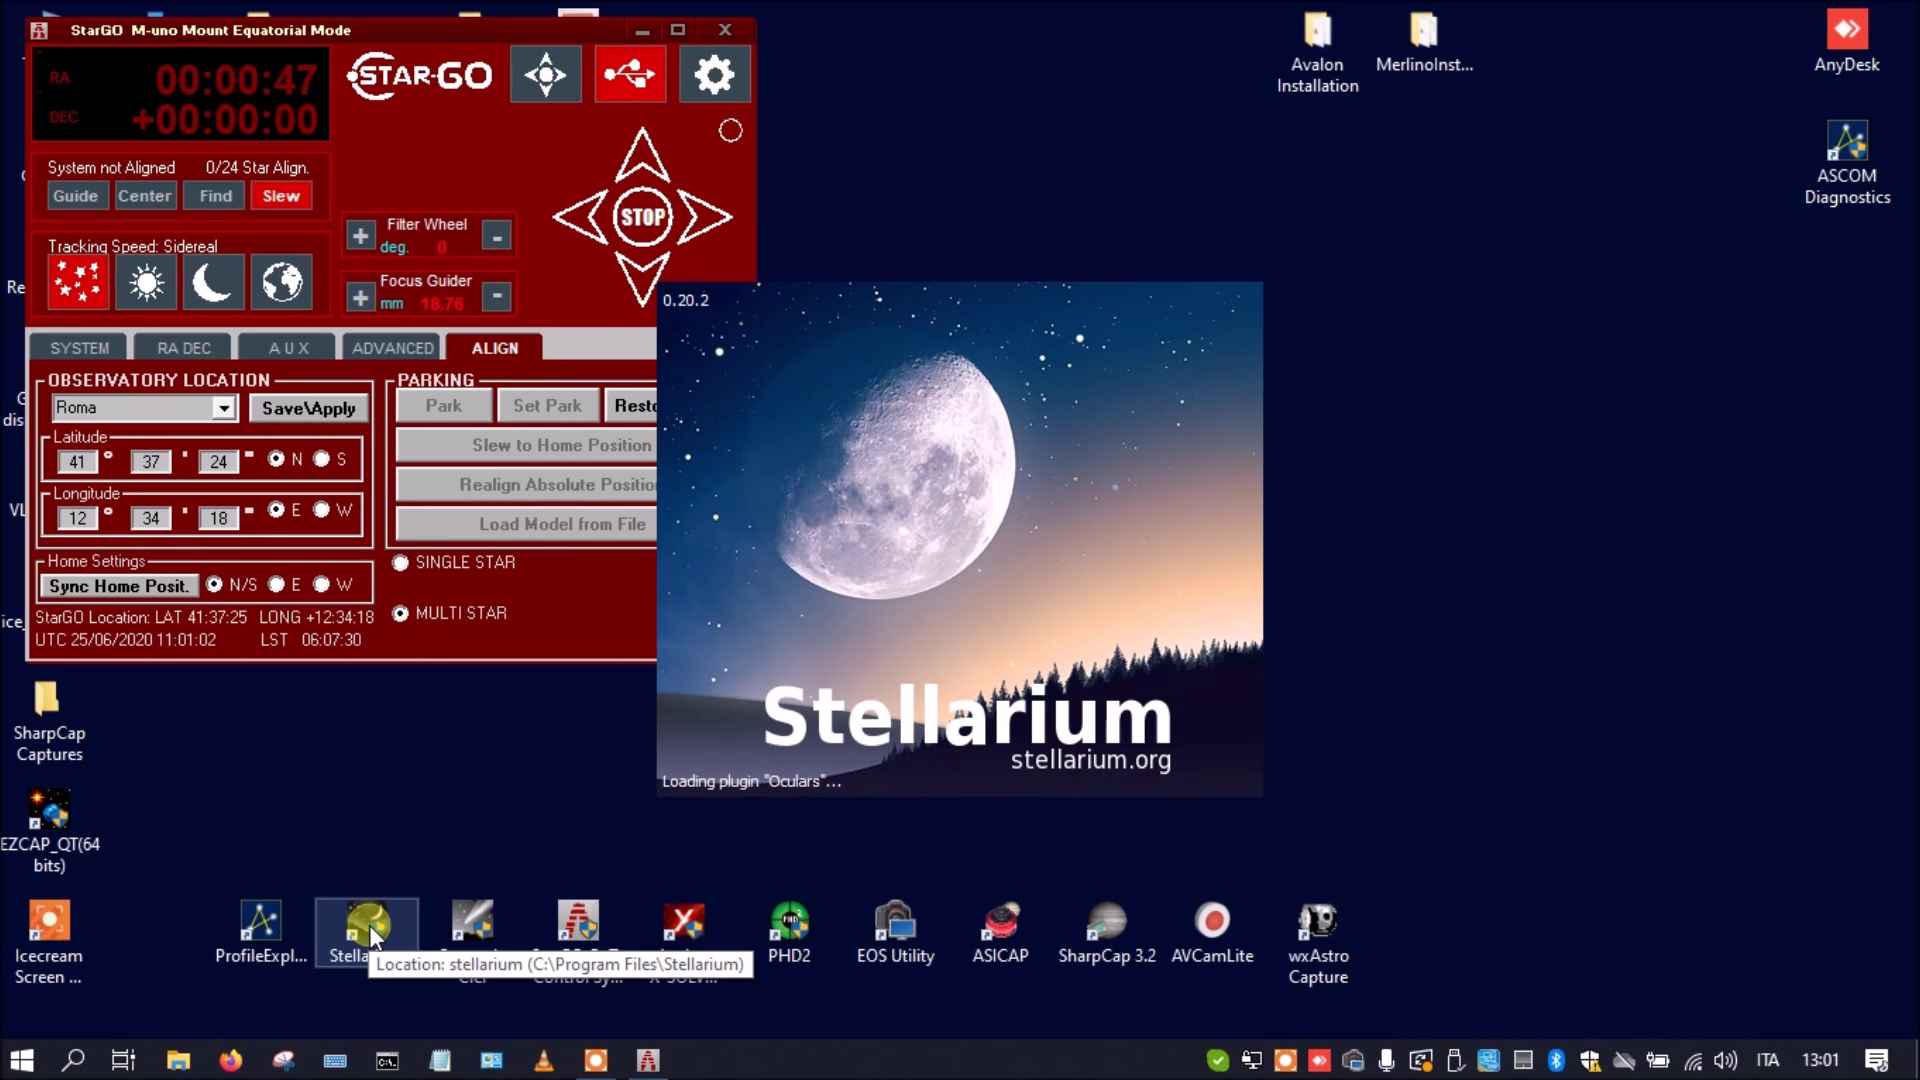Open SharpCap 3.2 desktop icon
1920x1080 pixels.
point(1107,933)
